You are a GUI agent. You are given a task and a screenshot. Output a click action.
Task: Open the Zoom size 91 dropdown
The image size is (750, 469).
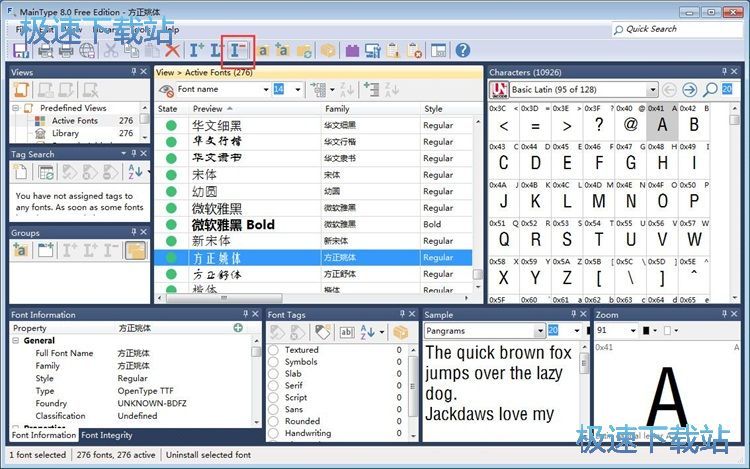coord(633,330)
